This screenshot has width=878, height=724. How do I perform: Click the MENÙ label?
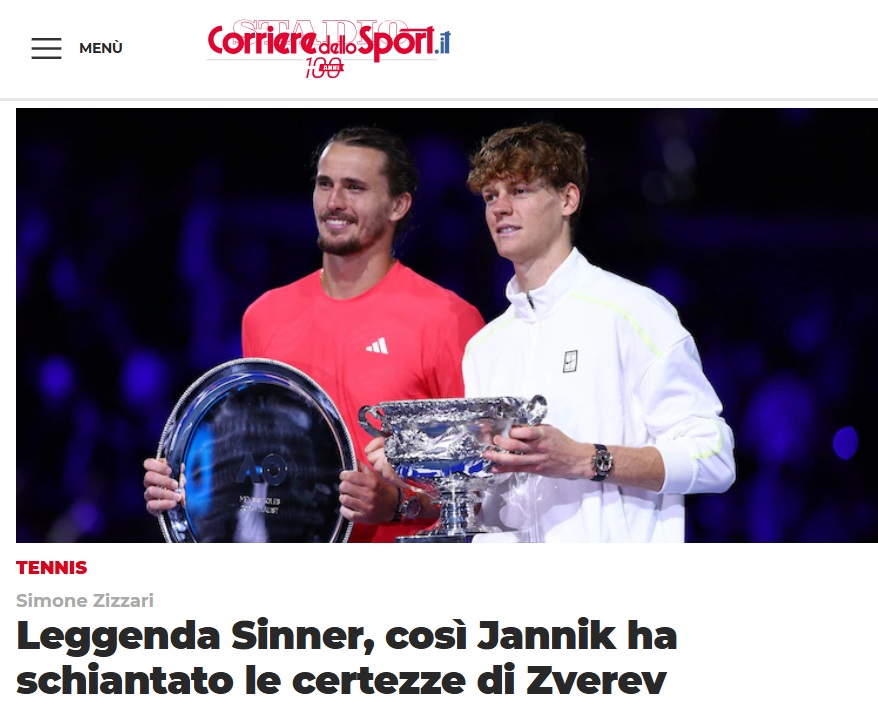(x=101, y=48)
